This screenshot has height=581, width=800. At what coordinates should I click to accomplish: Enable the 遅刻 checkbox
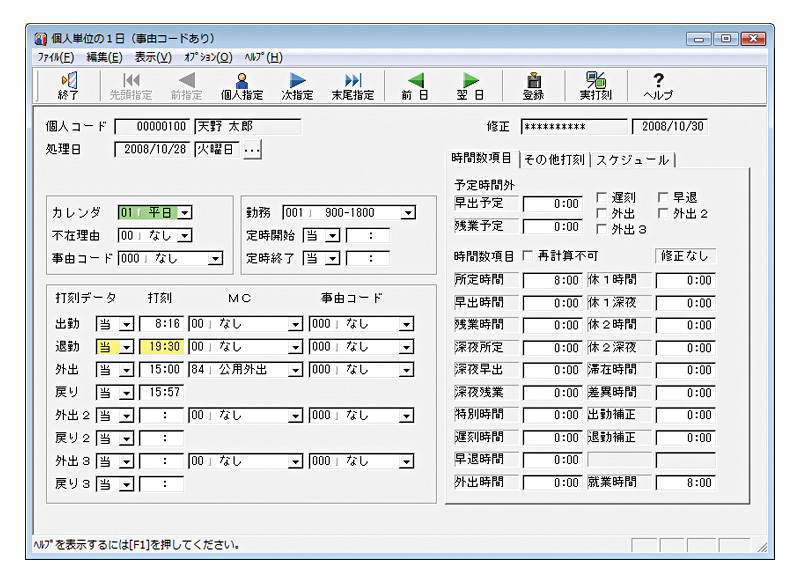600,198
